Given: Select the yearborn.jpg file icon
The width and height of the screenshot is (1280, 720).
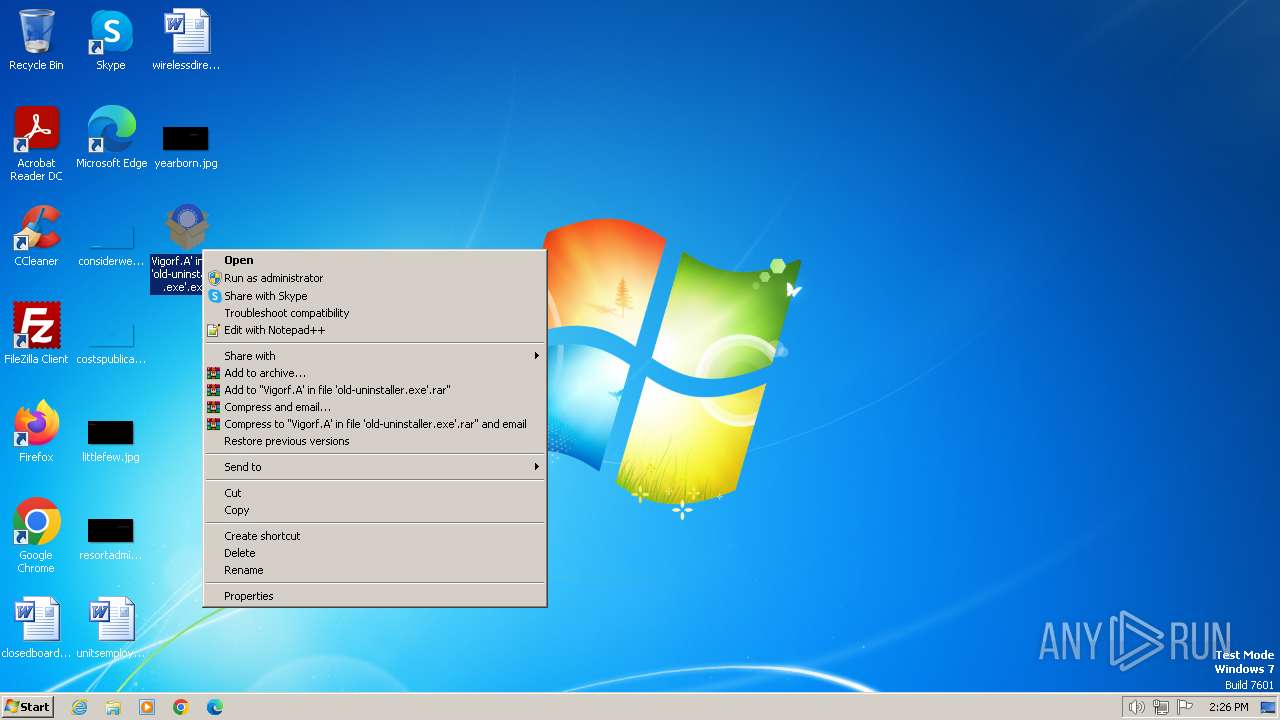Looking at the screenshot, I should (x=186, y=145).
